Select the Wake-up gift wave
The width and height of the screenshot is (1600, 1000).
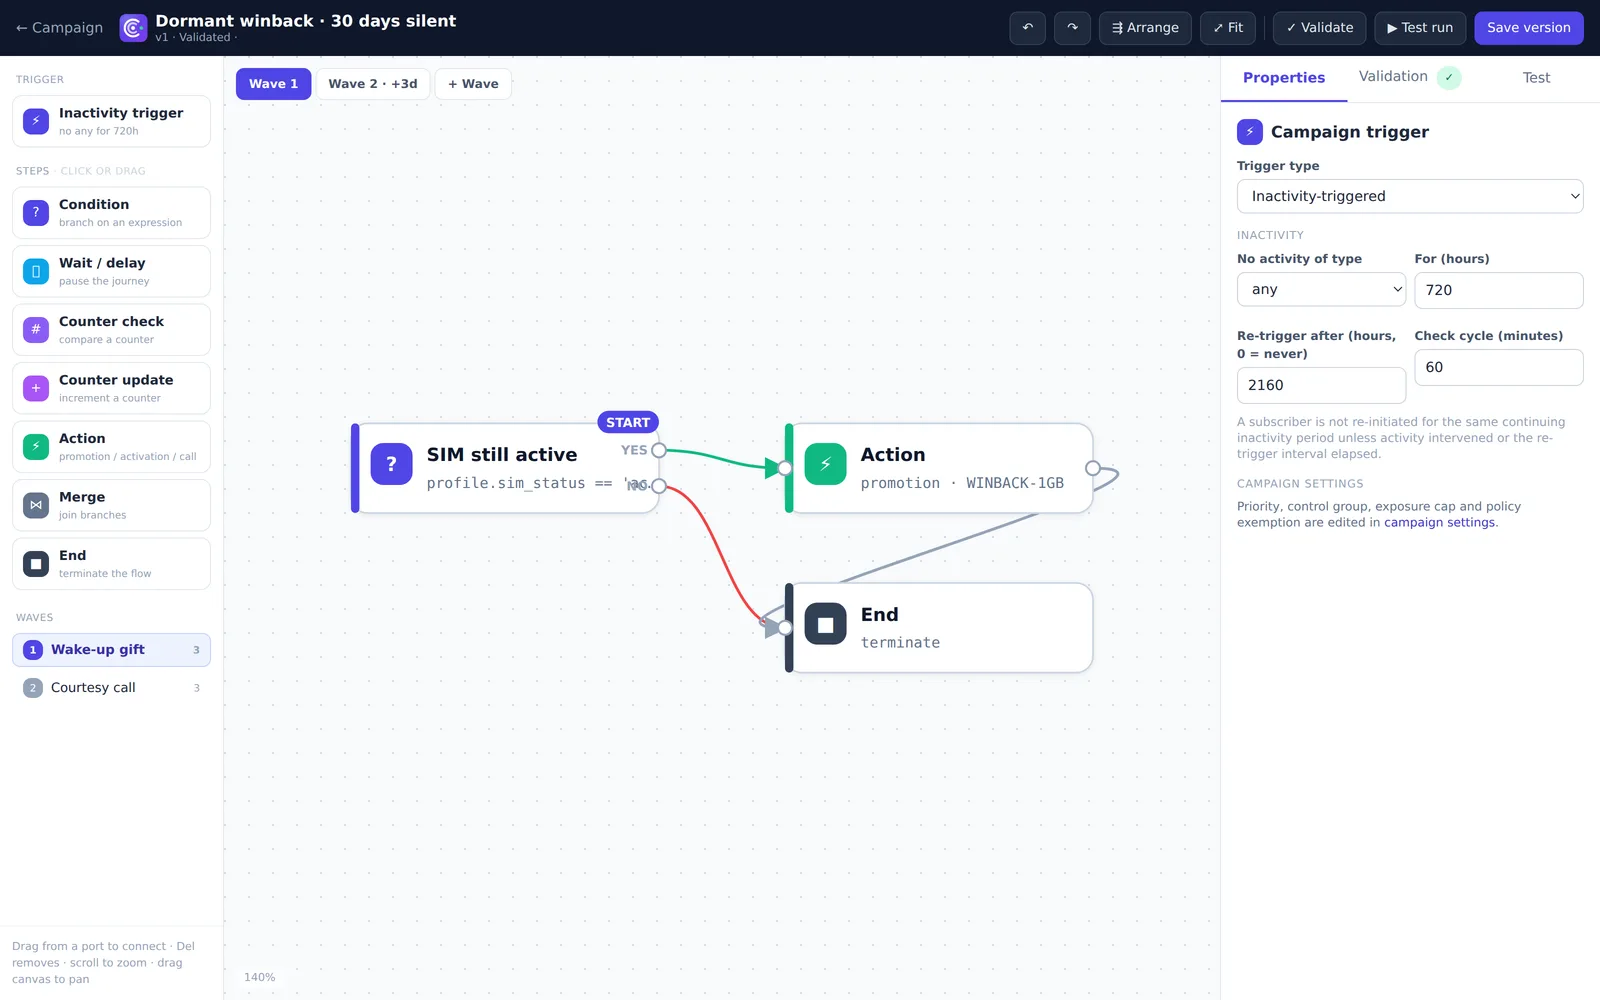111,650
